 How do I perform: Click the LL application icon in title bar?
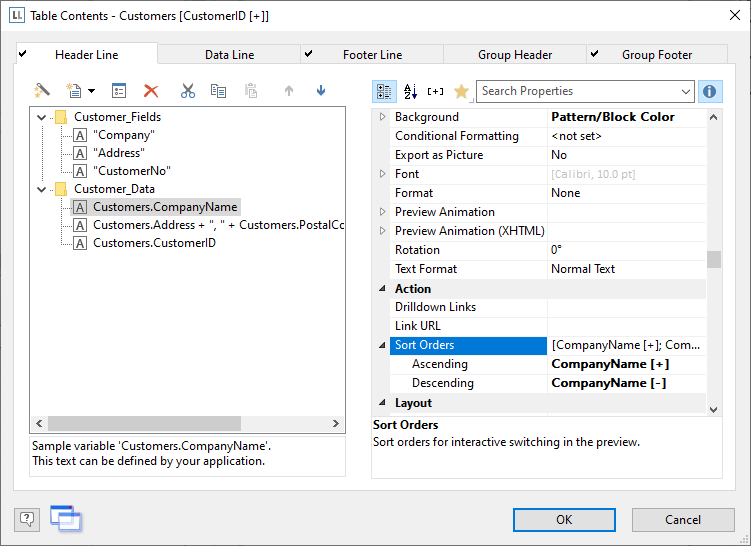(17, 15)
